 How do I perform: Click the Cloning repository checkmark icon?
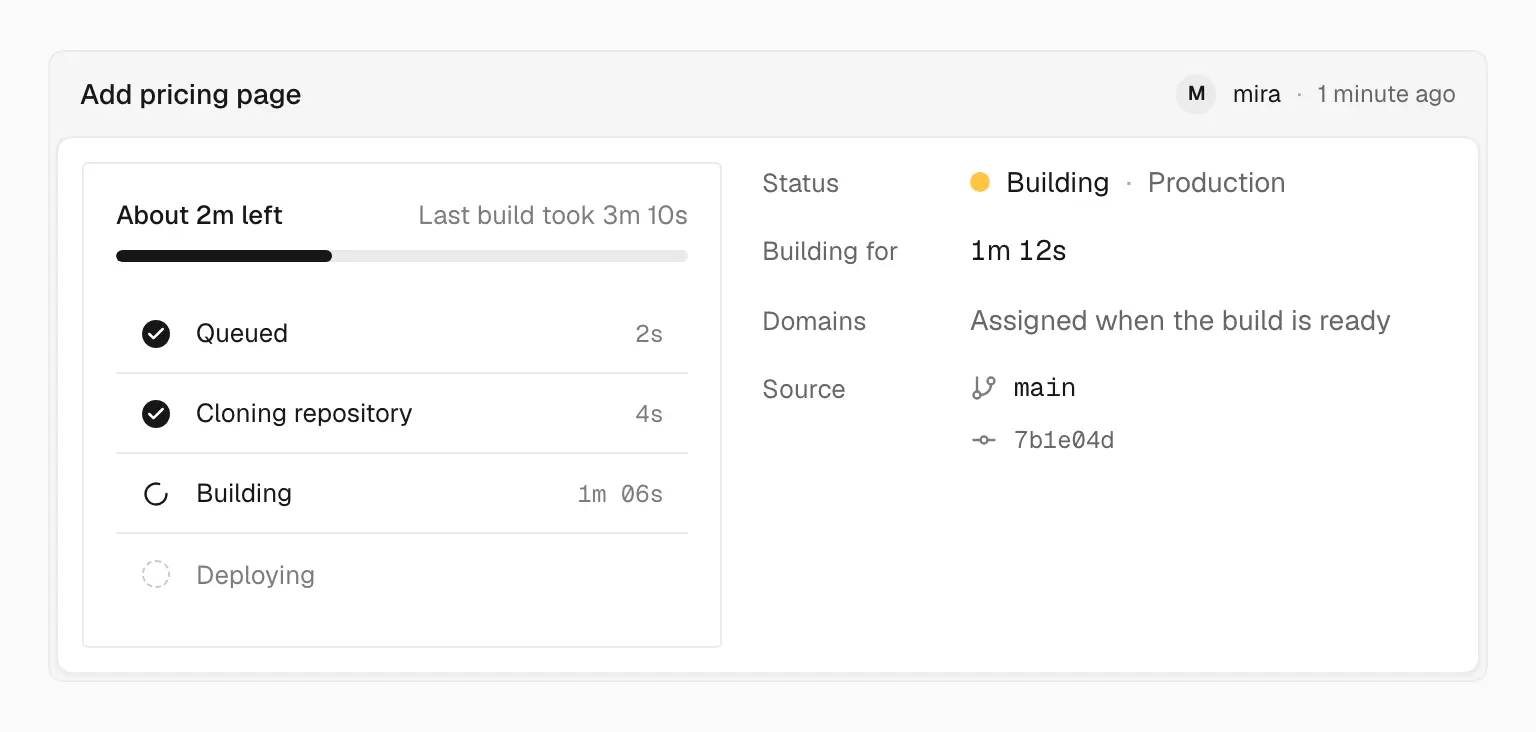pyautogui.click(x=156, y=414)
